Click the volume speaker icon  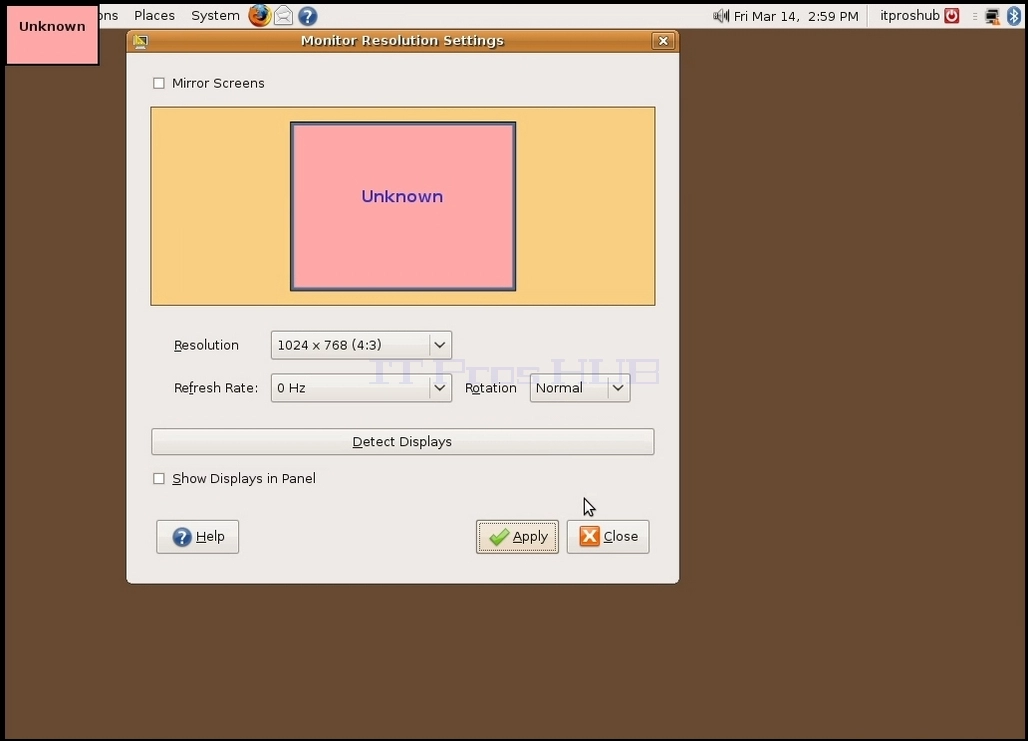tap(721, 16)
